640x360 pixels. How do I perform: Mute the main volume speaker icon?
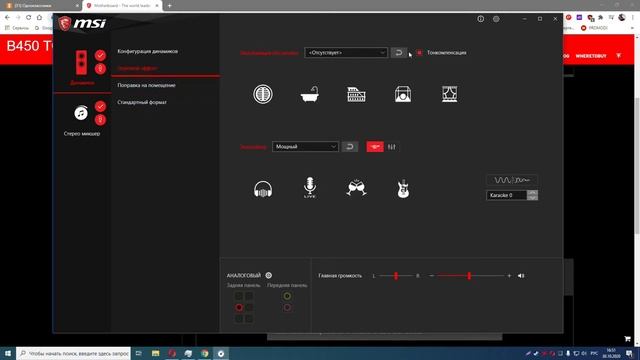pos(521,276)
